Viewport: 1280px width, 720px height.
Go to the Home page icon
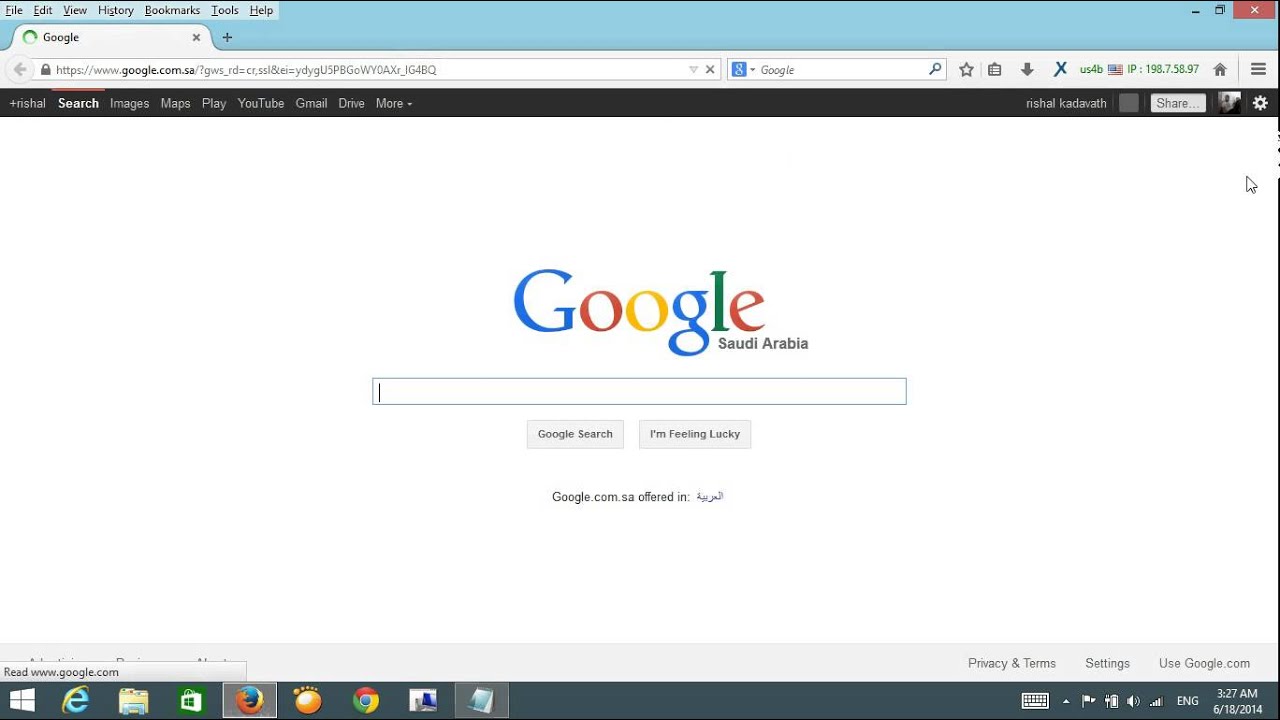(x=1220, y=70)
